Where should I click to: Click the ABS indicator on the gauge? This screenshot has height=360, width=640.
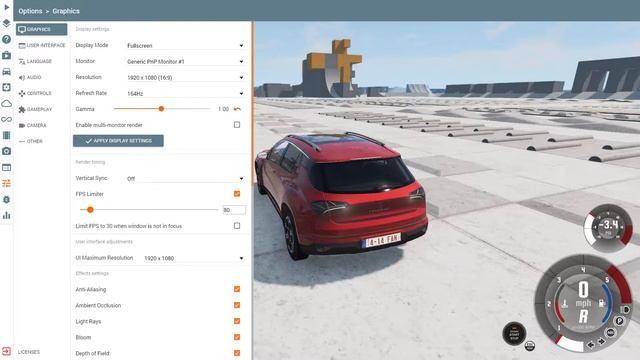pos(610,333)
